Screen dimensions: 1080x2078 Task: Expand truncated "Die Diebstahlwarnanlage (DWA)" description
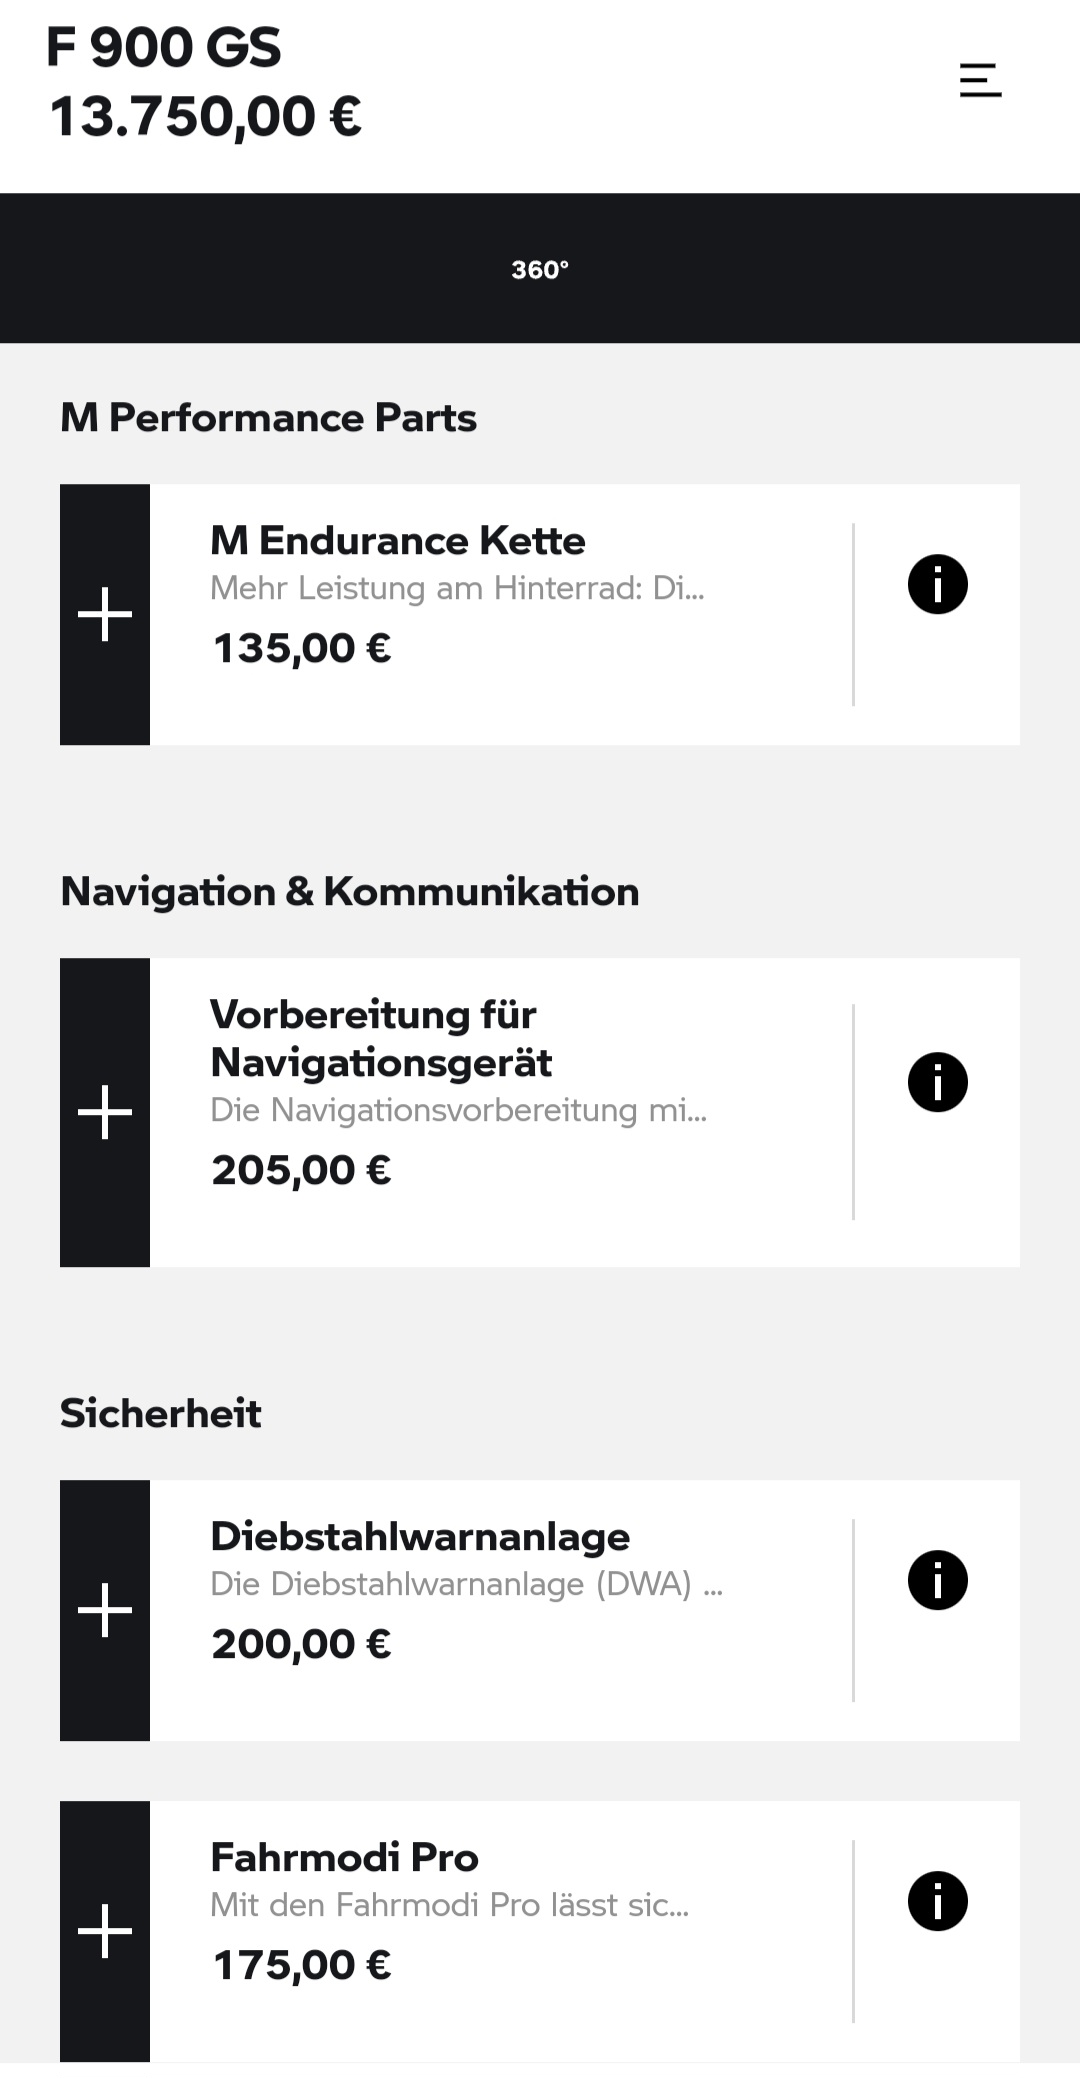[466, 1584]
